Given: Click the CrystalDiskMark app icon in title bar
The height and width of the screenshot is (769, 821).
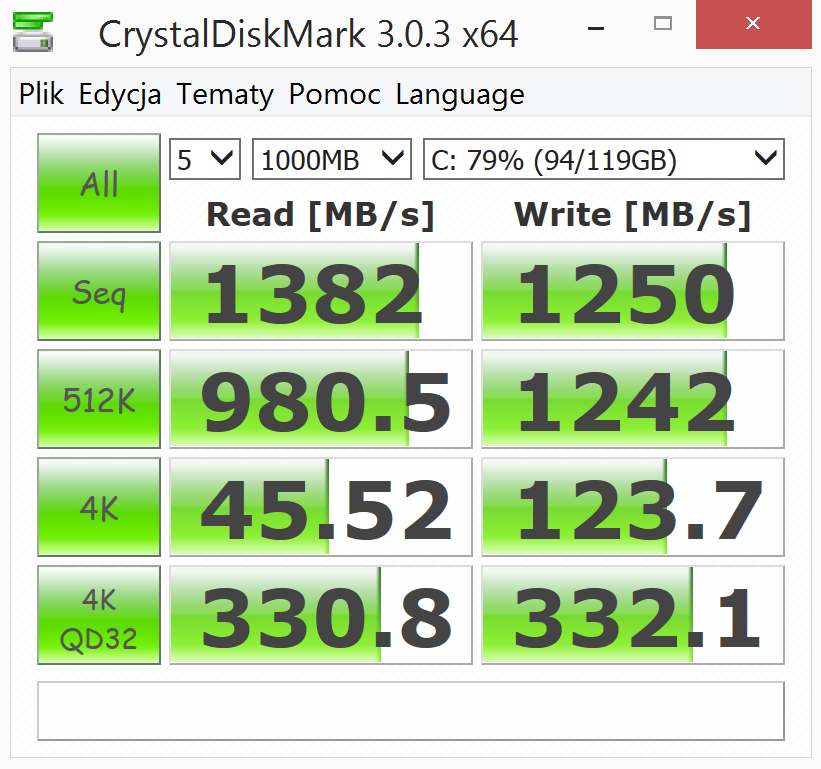Looking at the screenshot, I should click(33, 32).
